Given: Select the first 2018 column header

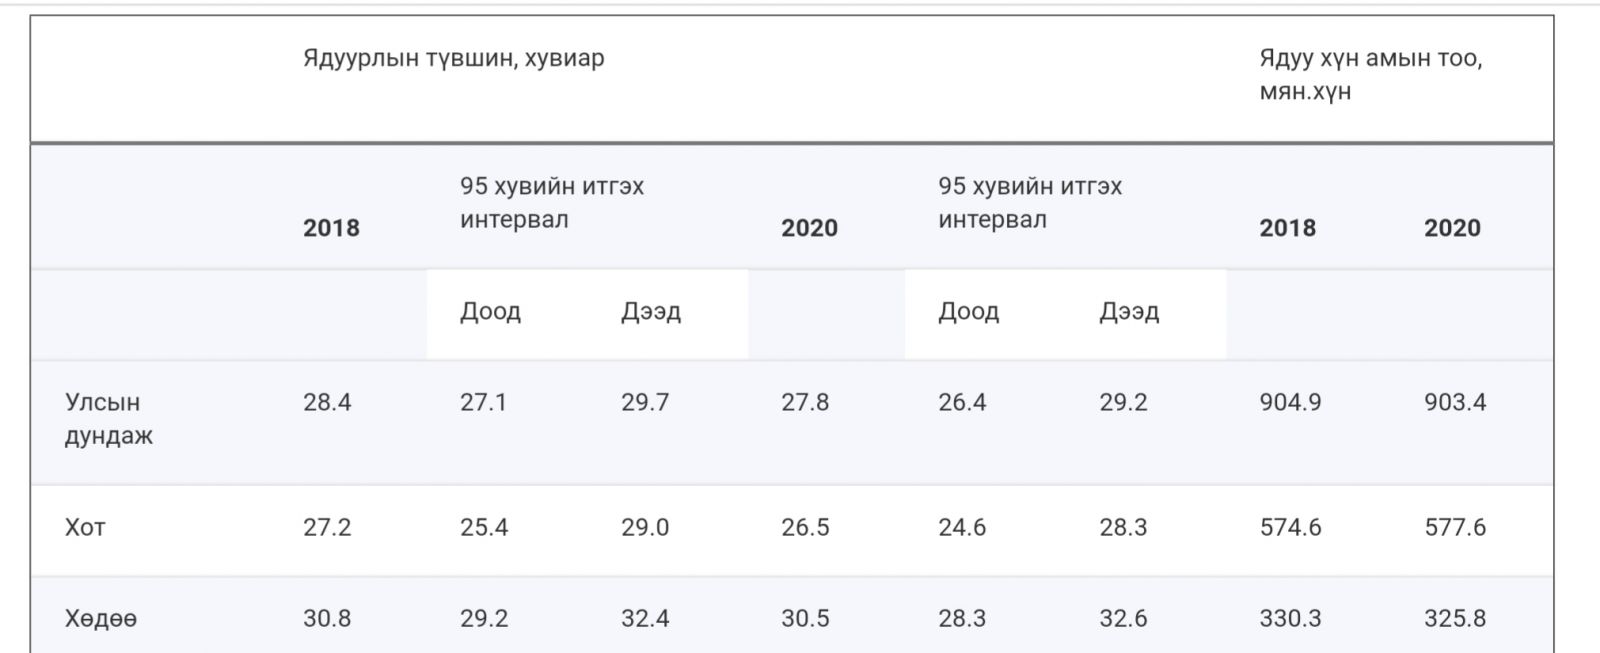Looking at the screenshot, I should click(x=331, y=228).
